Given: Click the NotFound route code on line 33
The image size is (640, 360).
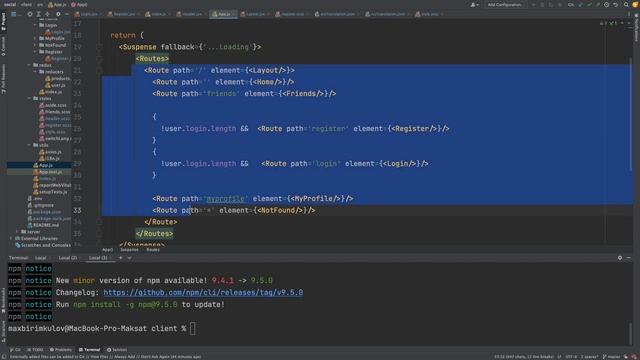Looking at the screenshot, I should [233, 210].
